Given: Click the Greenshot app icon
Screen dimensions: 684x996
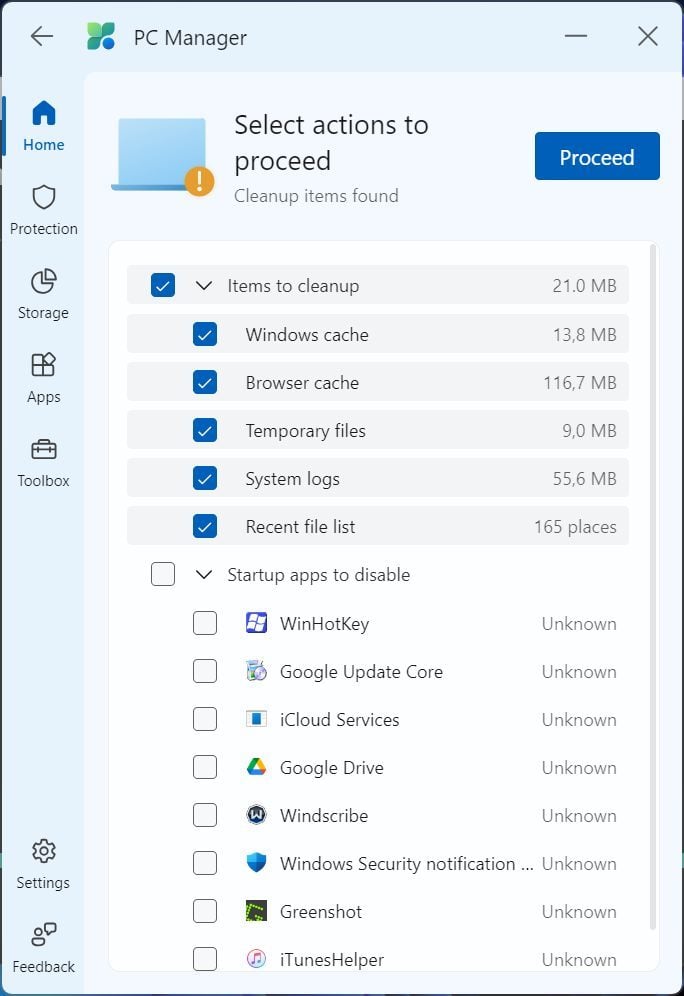Looking at the screenshot, I should (256, 911).
